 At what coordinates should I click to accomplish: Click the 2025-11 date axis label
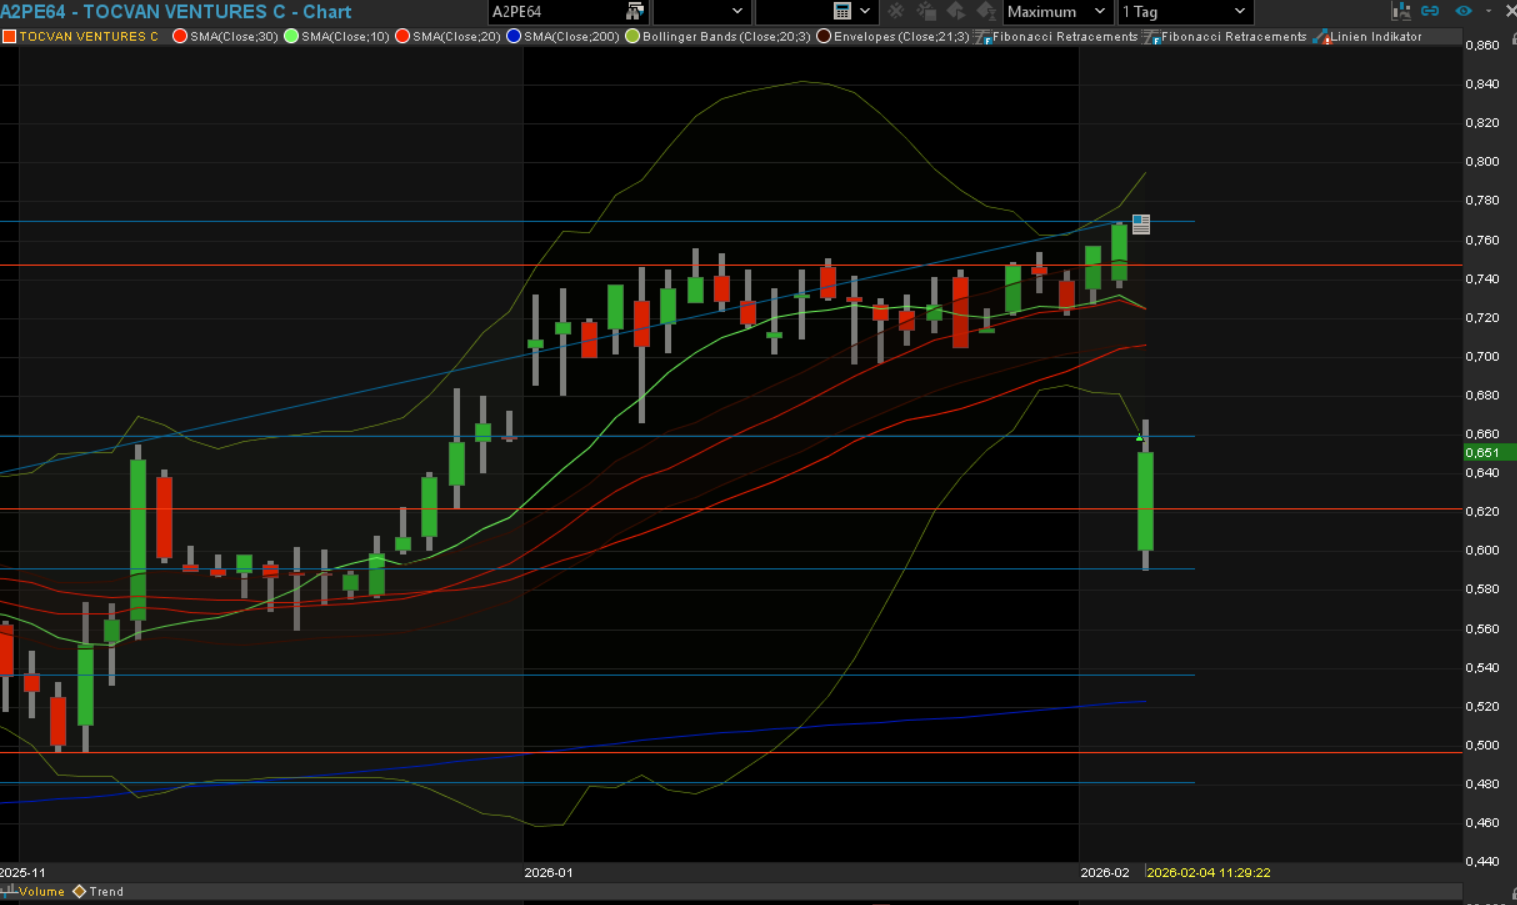pos(23,873)
